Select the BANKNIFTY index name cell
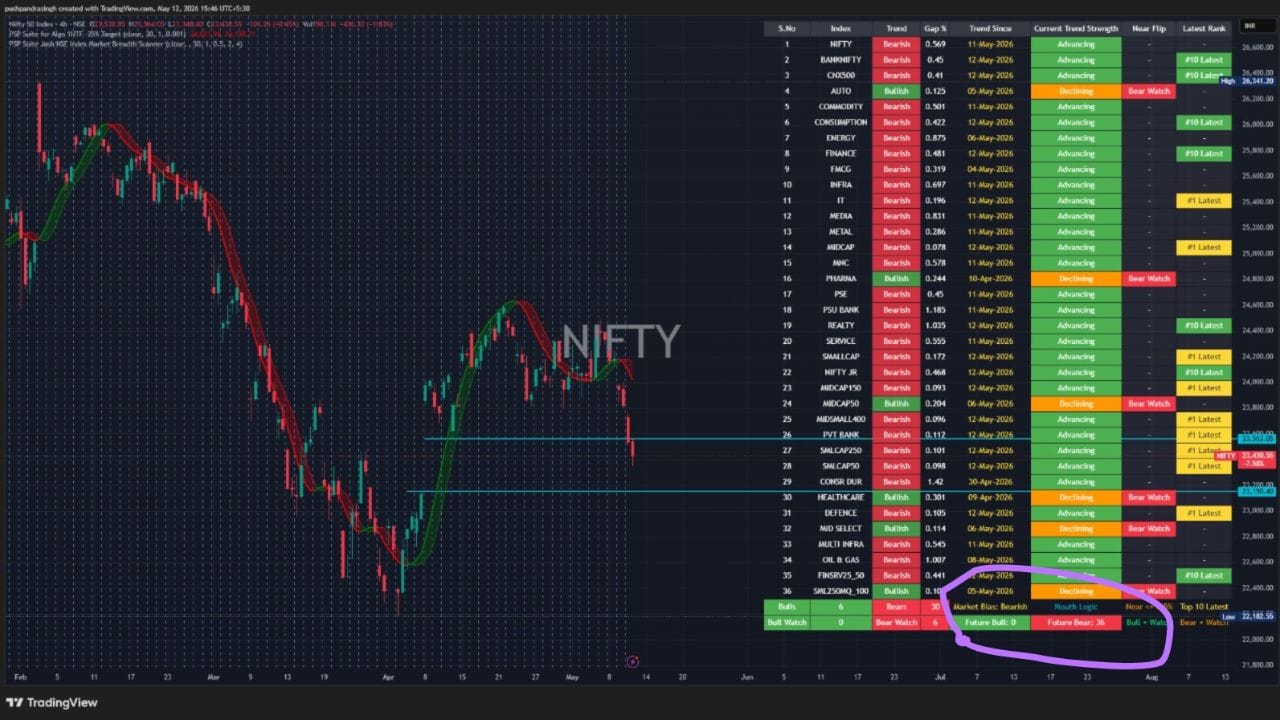 coord(840,60)
